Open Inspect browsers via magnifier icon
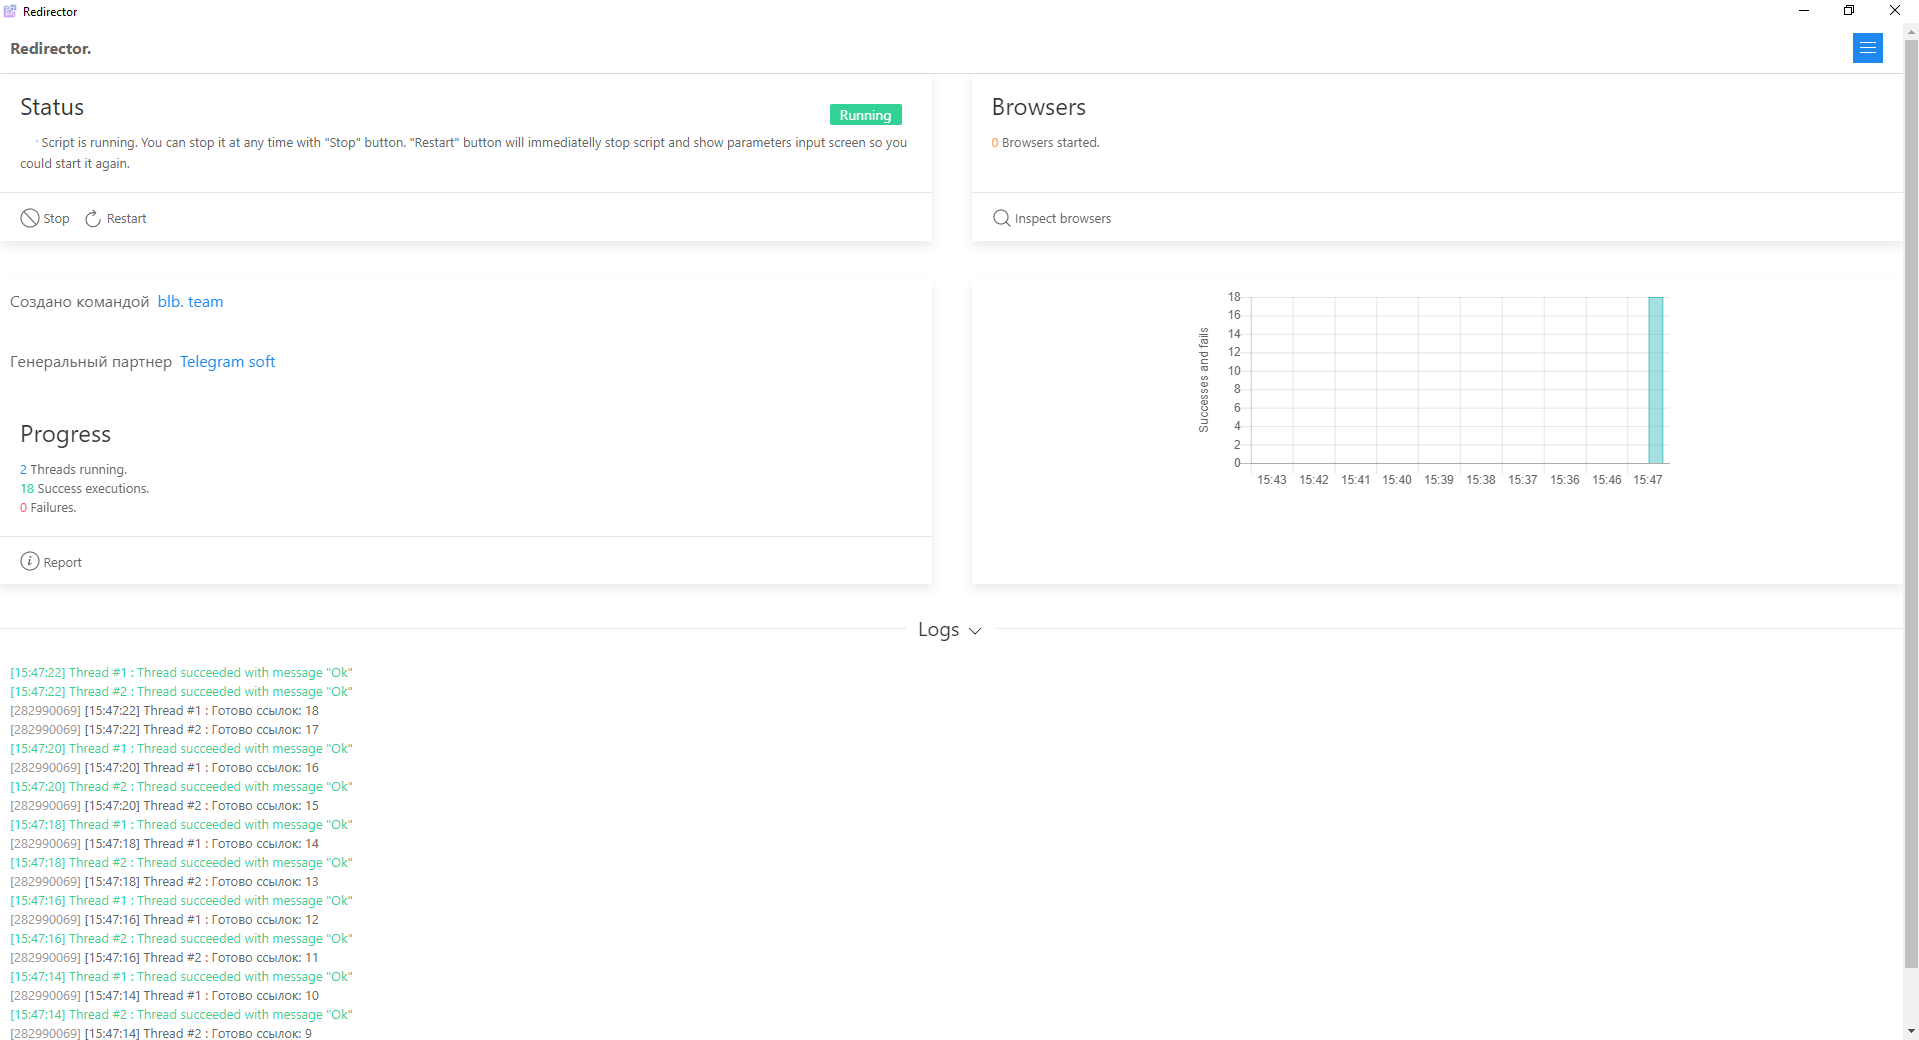The height and width of the screenshot is (1040, 1919). point(1001,218)
